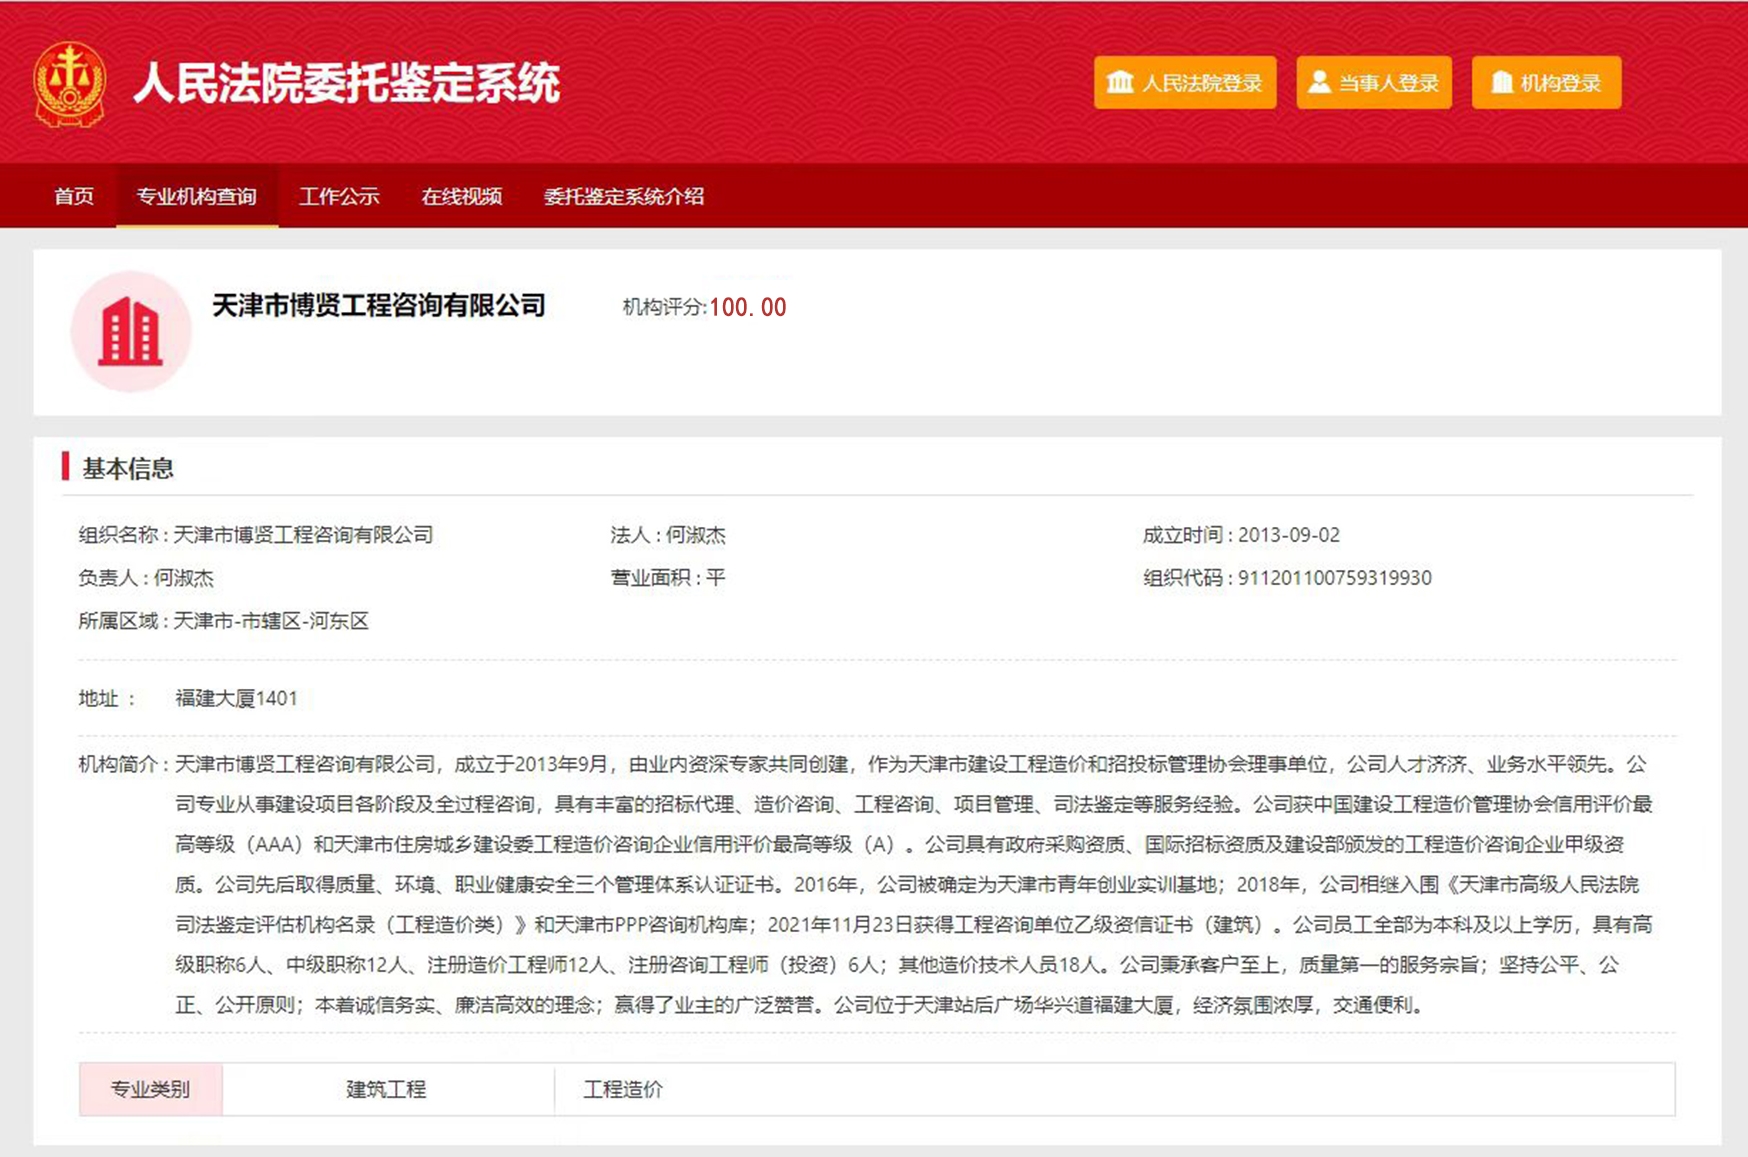
Task: Go to 首页 in navigation bar
Action: (74, 196)
